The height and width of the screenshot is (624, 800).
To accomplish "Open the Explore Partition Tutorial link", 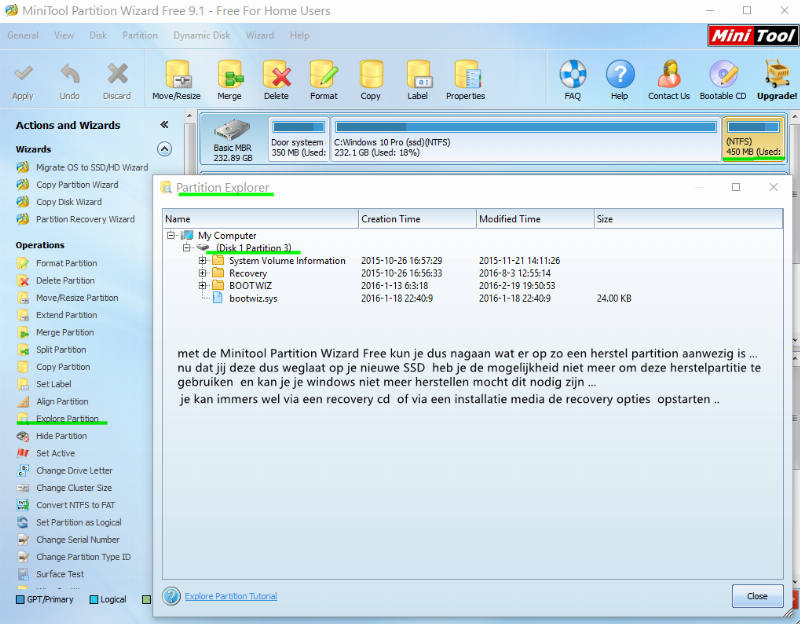I will tap(231, 596).
